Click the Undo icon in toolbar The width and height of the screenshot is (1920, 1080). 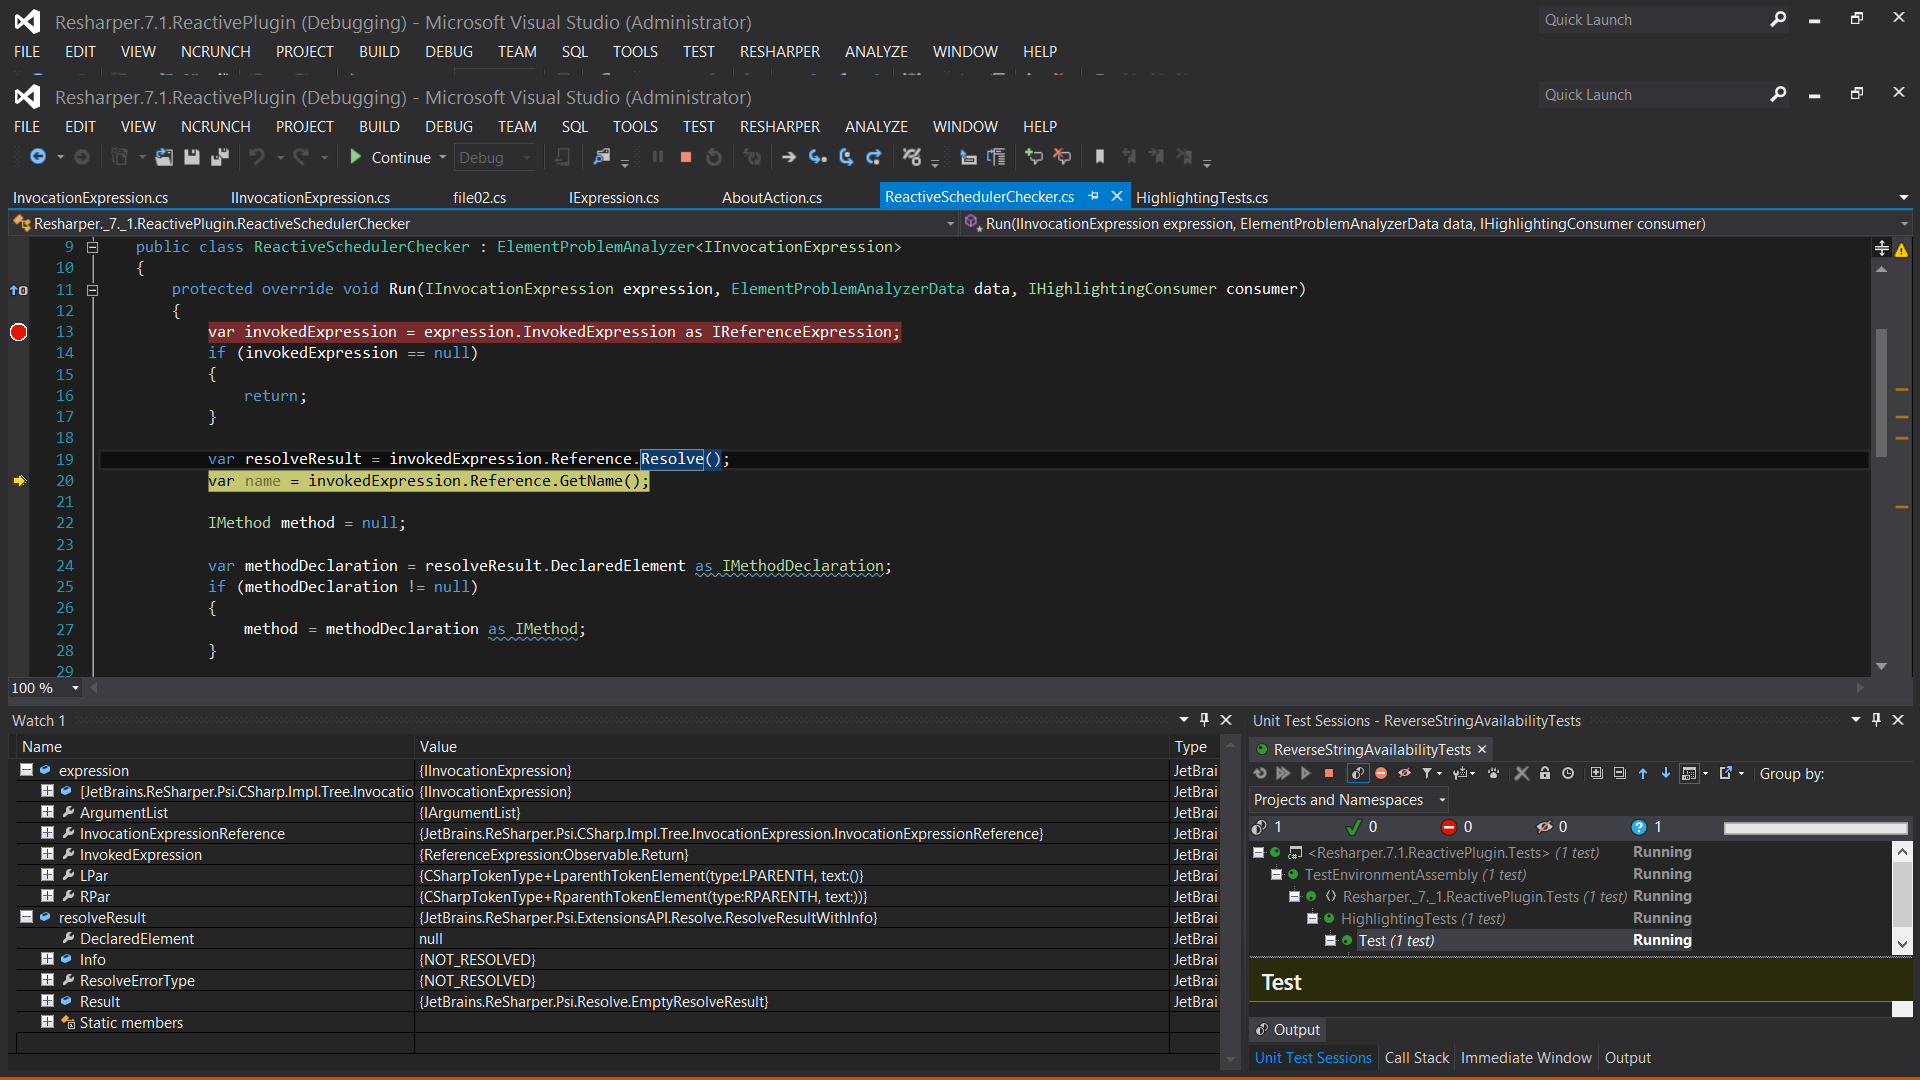[x=257, y=157]
